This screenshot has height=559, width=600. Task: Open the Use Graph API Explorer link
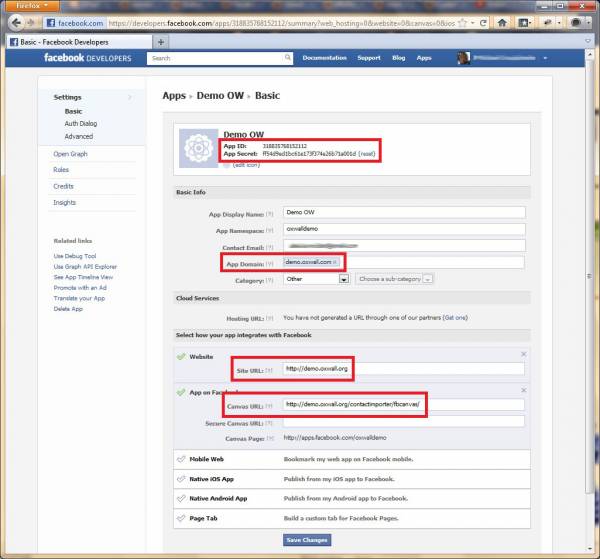85,267
